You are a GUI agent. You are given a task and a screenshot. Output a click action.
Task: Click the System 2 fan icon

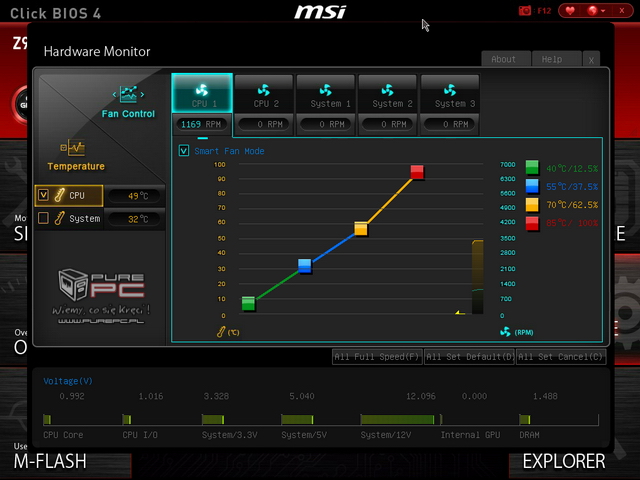[387, 89]
